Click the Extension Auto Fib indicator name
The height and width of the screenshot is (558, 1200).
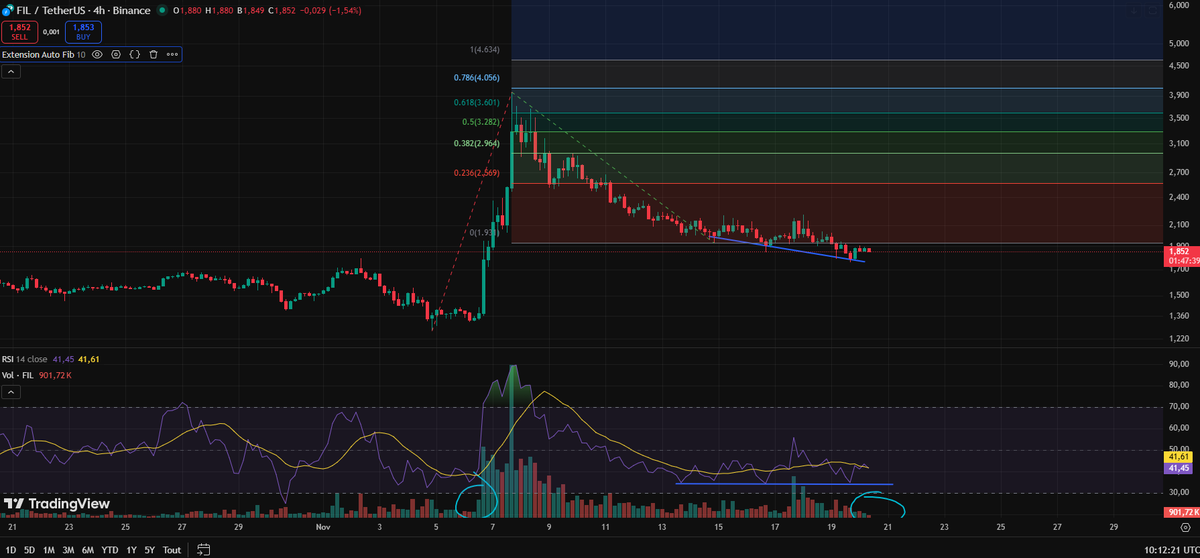38,54
